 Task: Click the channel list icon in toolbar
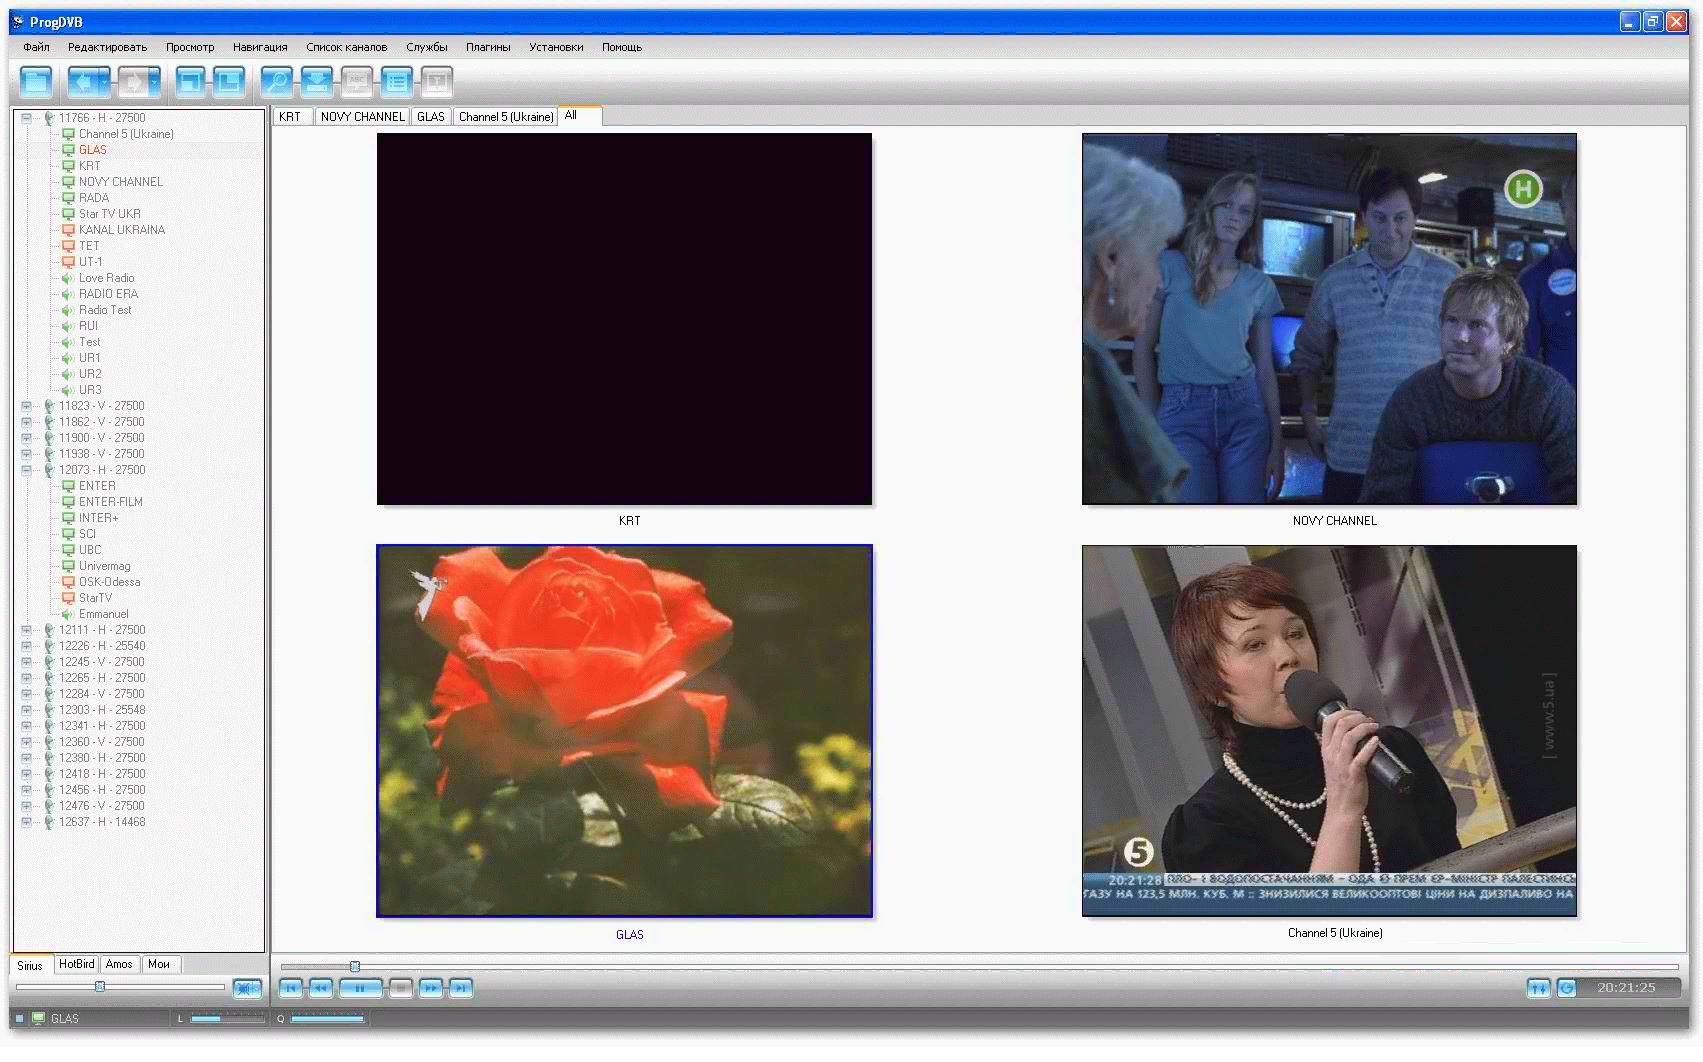point(397,82)
